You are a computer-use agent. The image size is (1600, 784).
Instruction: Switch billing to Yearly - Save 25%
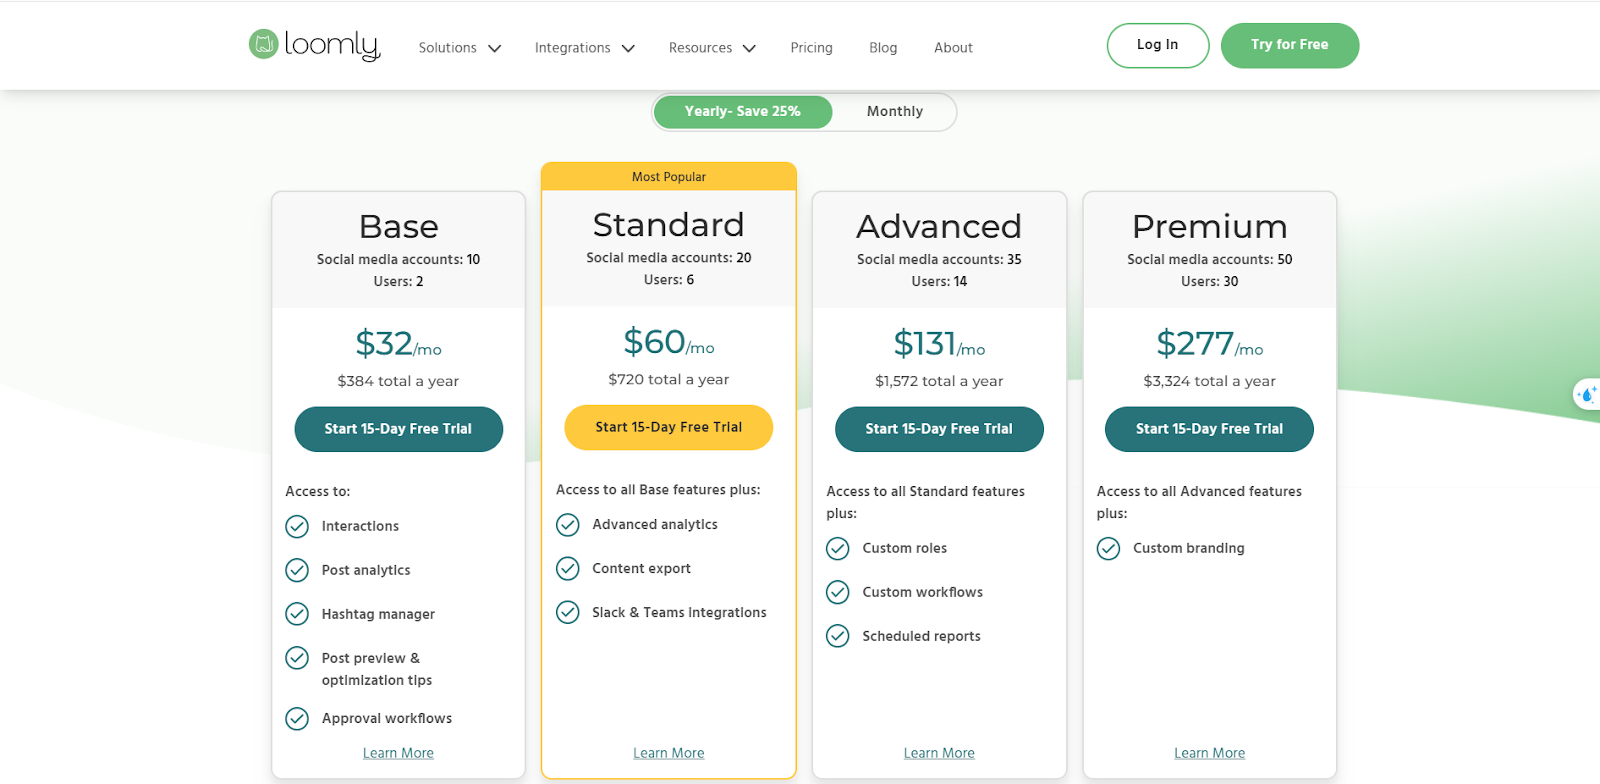click(743, 112)
